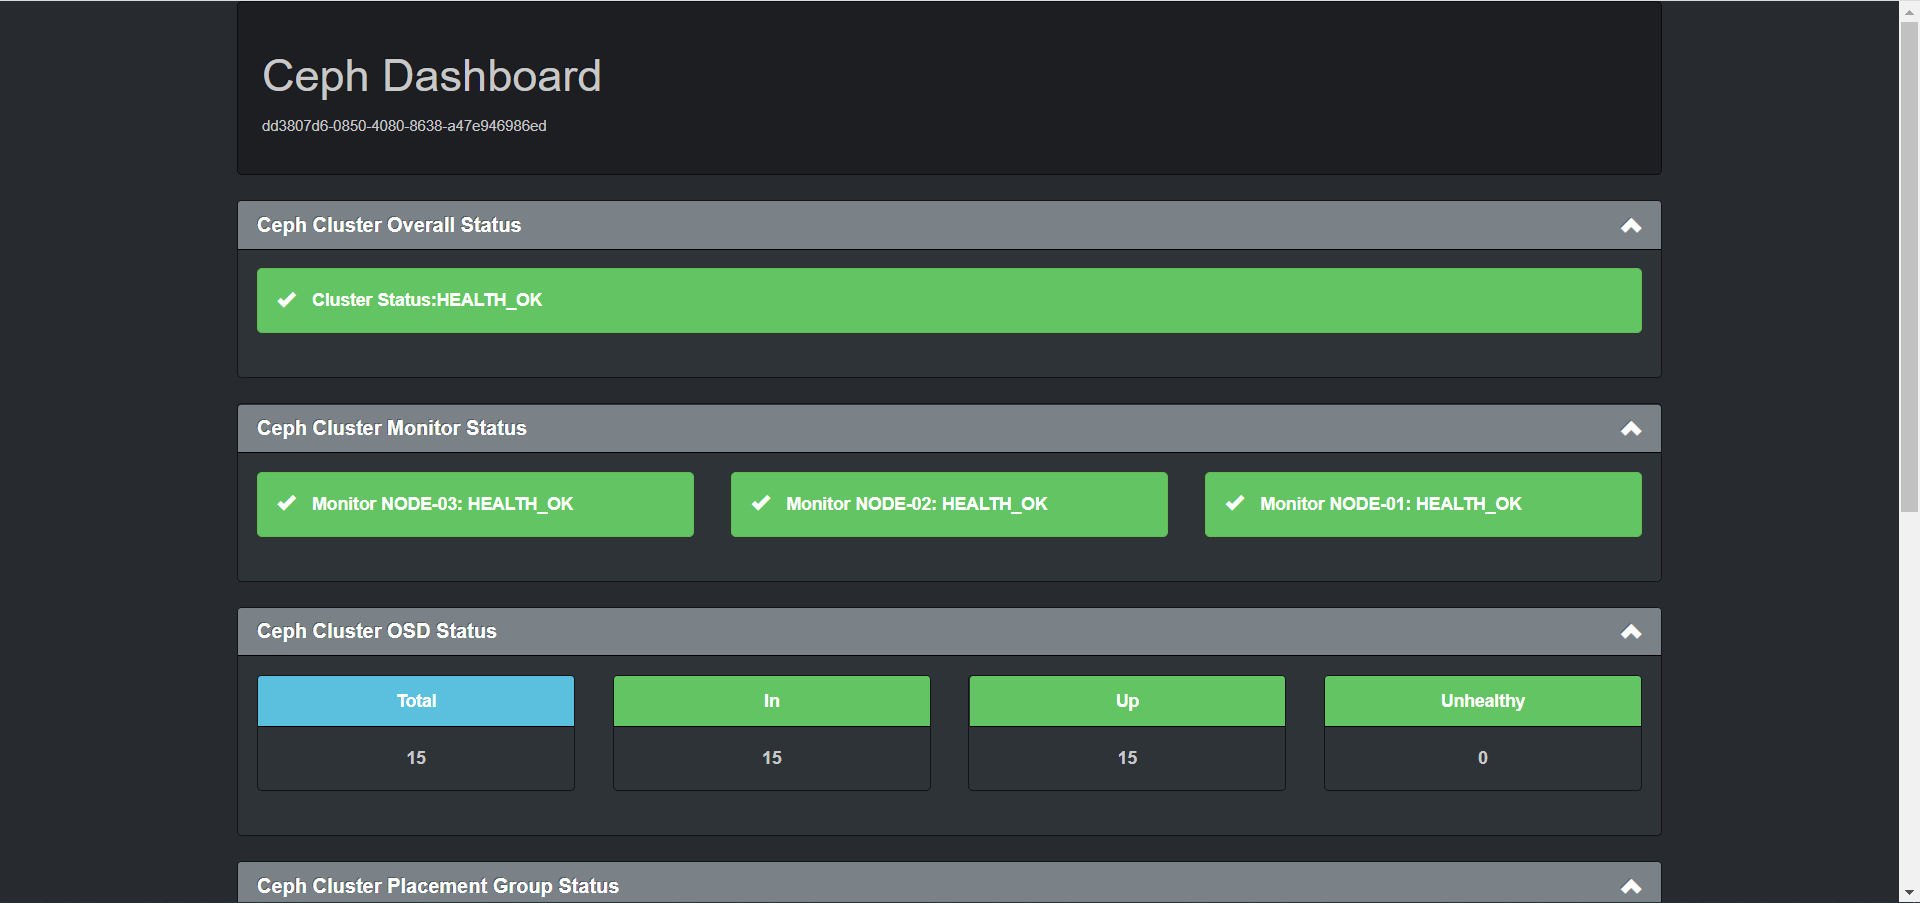Open the Monitor NODE-02 HEALTH_OK status box
The height and width of the screenshot is (903, 1920).
coord(949,504)
